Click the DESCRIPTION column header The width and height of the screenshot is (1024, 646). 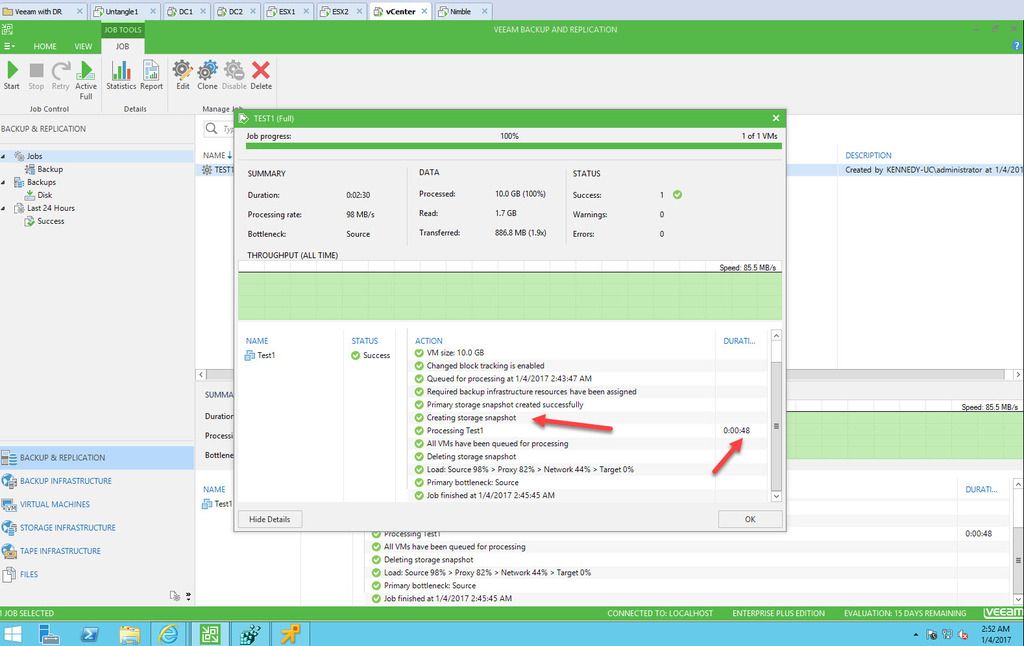click(x=868, y=155)
